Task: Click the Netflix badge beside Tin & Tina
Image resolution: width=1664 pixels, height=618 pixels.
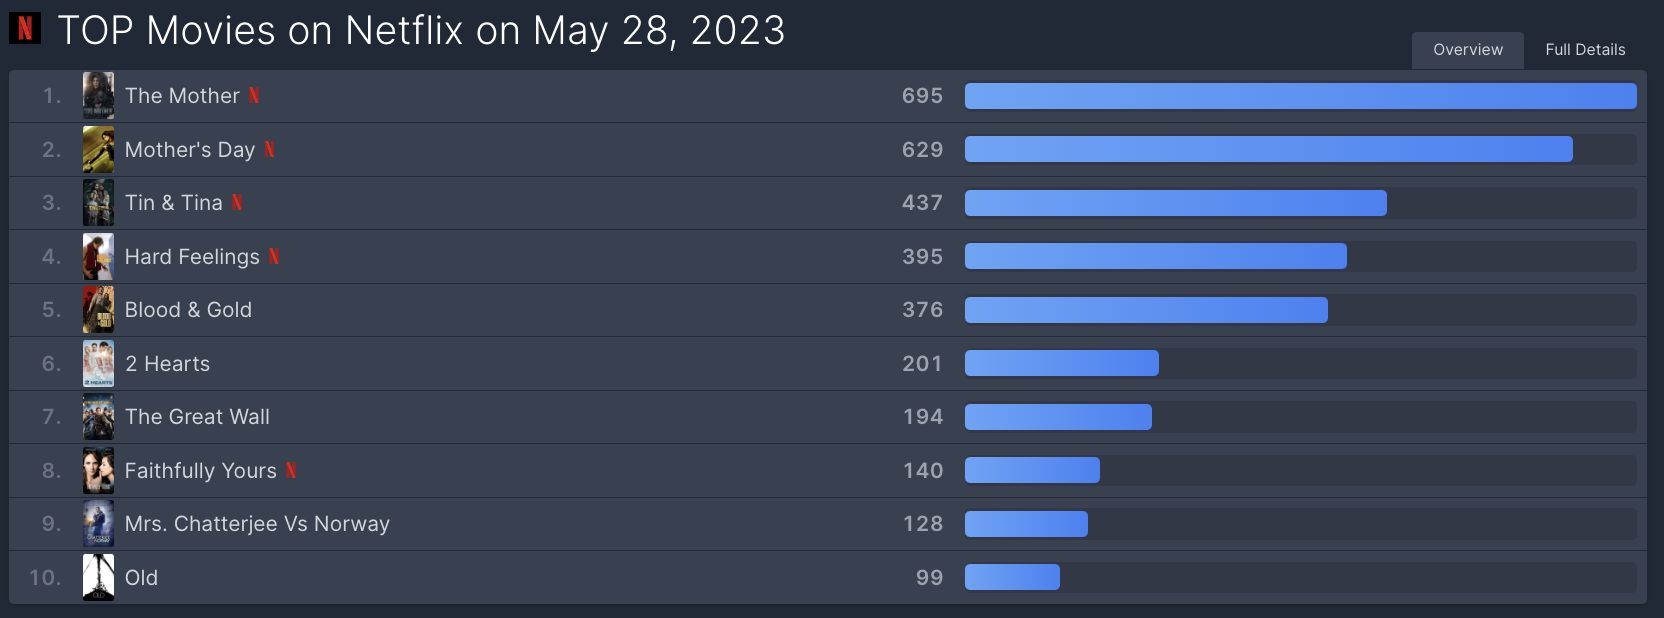Action: (237, 203)
